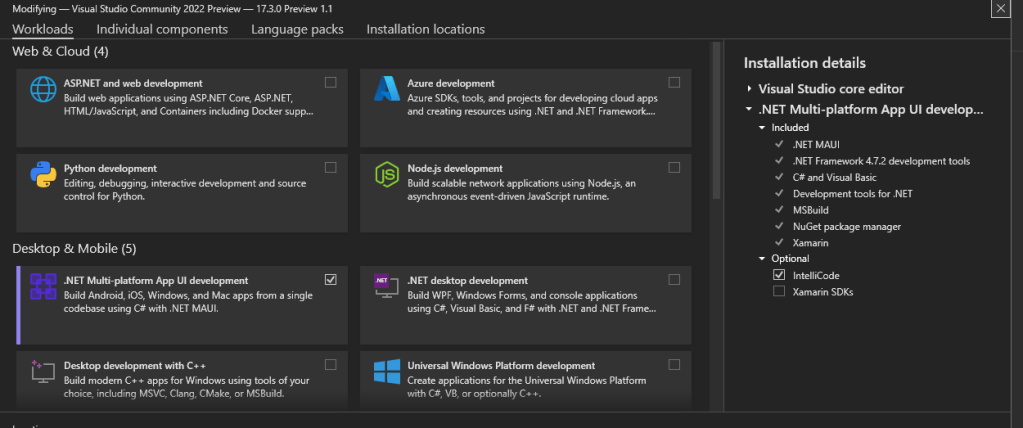Click the Azure development logo icon
The image size is (1023, 428).
[x=387, y=91]
